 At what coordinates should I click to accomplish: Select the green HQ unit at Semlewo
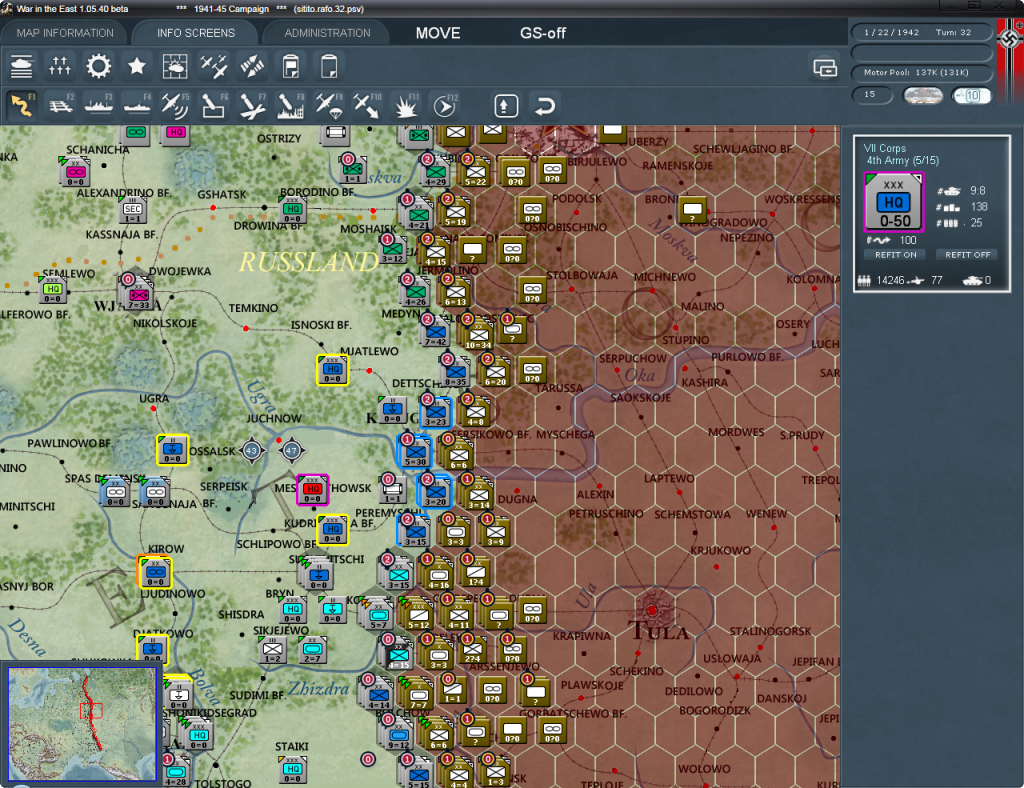click(x=52, y=289)
